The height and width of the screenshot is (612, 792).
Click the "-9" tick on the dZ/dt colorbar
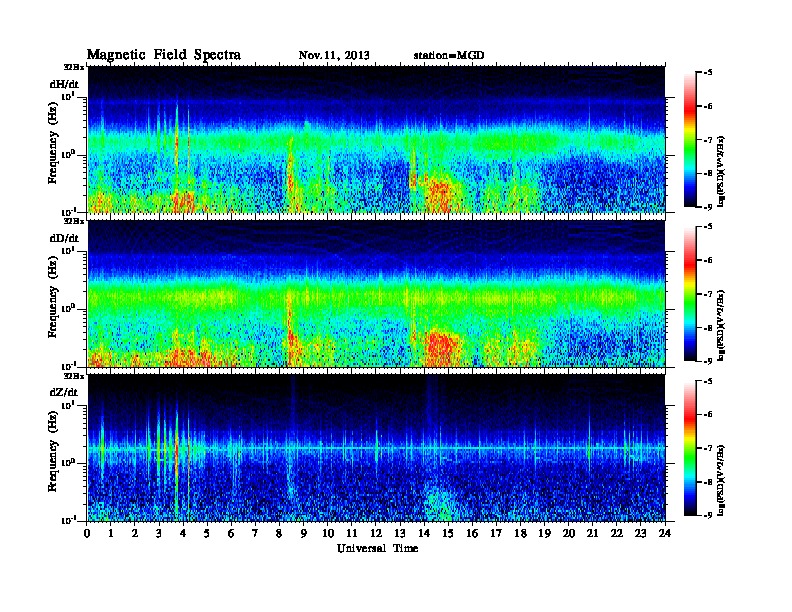coord(708,515)
